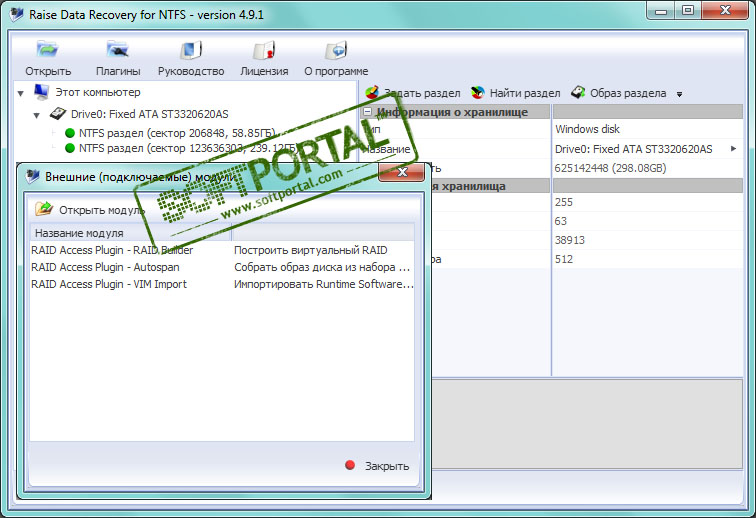Select RAID Access Plugin - Autospan row
Viewport: 756px width, 518px height.
pyautogui.click(x=222, y=267)
